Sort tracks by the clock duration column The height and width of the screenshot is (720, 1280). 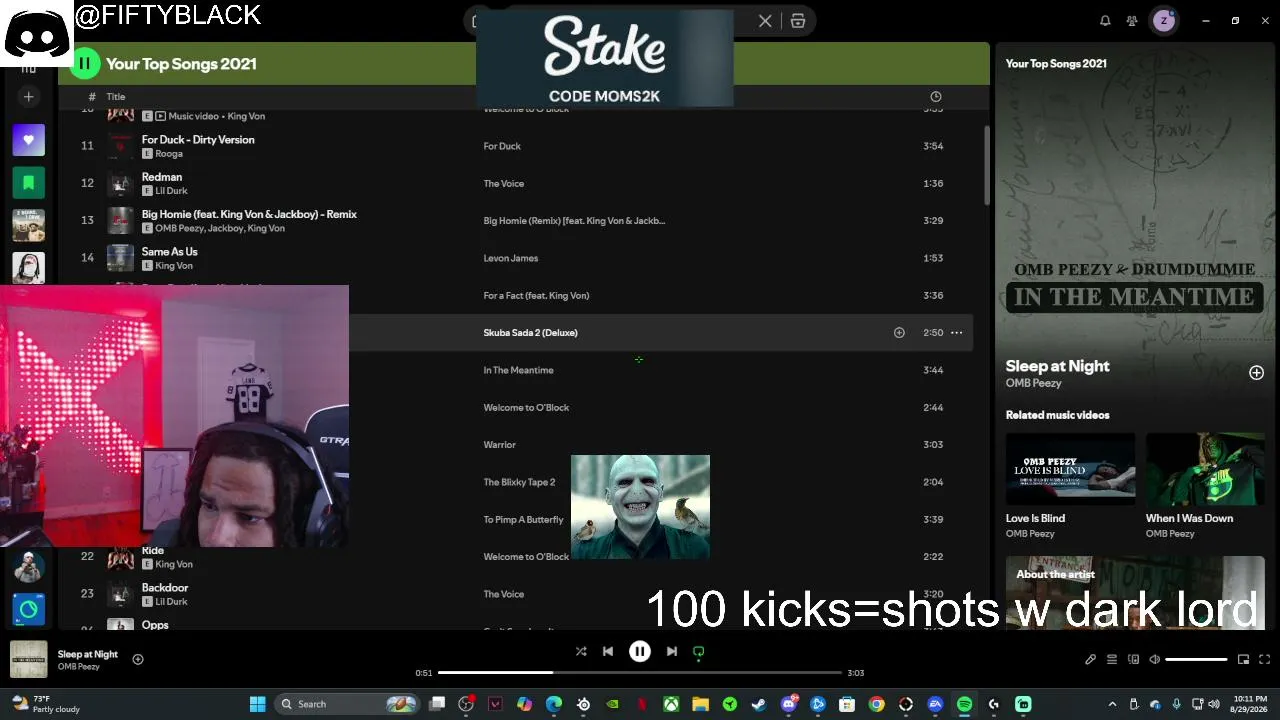click(935, 97)
